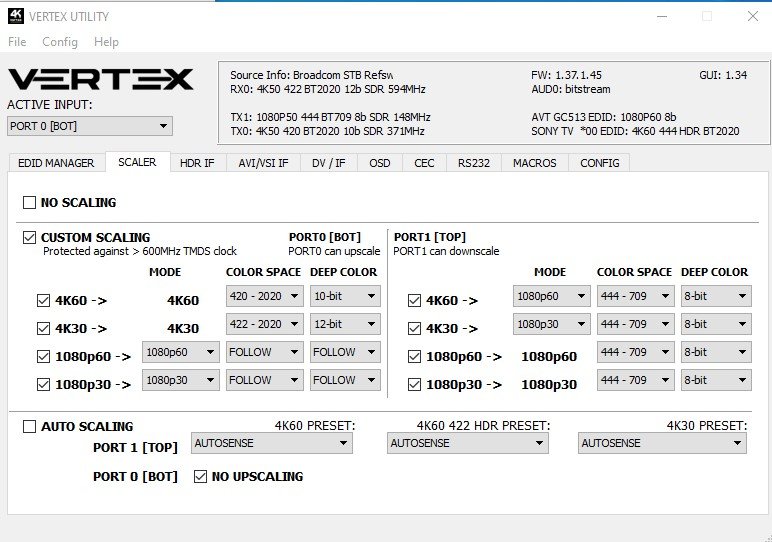Switch to the MACROS tab
The image size is (772, 542).
tap(534, 163)
